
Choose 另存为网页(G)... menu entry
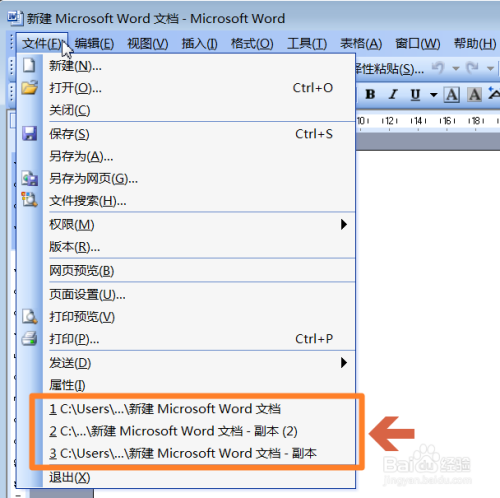[186, 179]
